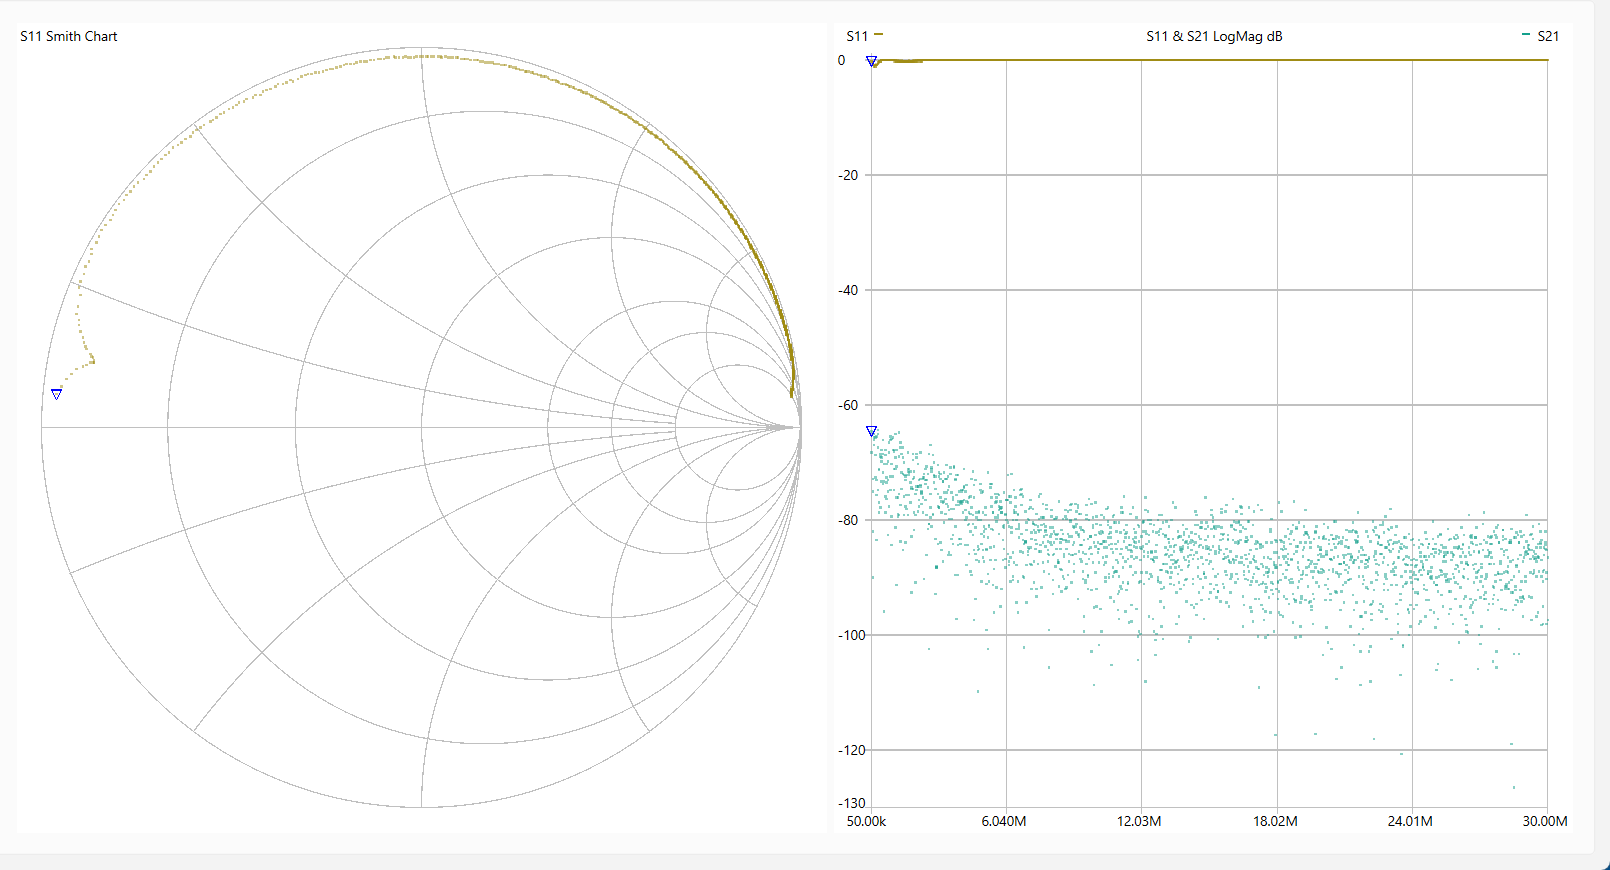Image resolution: width=1610 pixels, height=870 pixels.
Task: Click the S21 legend color dash
Action: [1525, 35]
